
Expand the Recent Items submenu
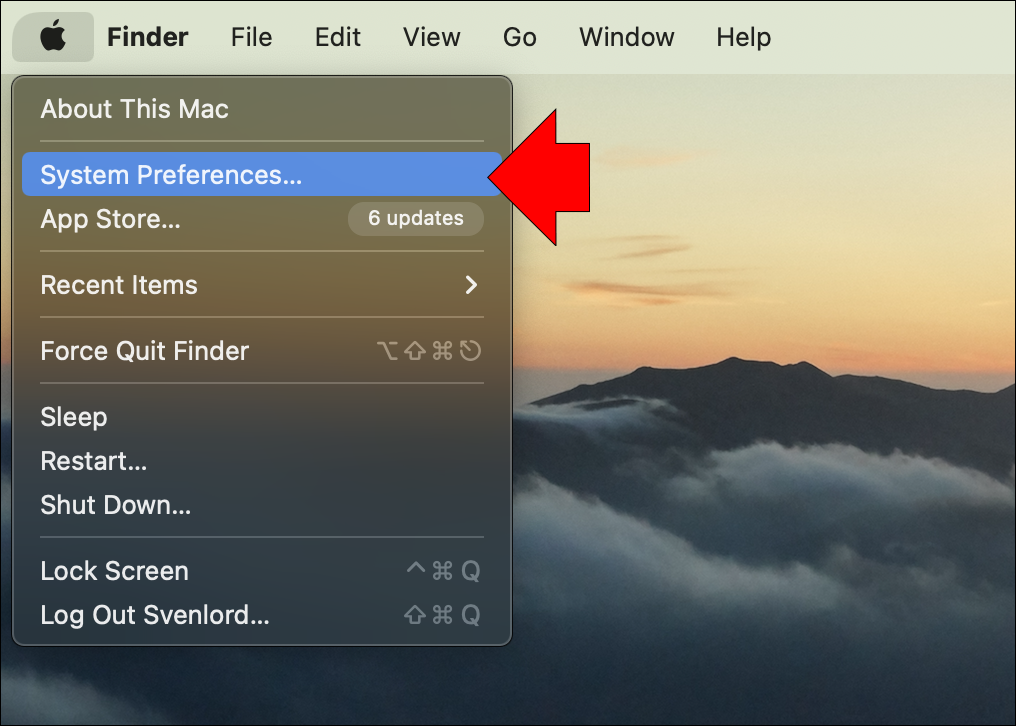[x=119, y=285]
